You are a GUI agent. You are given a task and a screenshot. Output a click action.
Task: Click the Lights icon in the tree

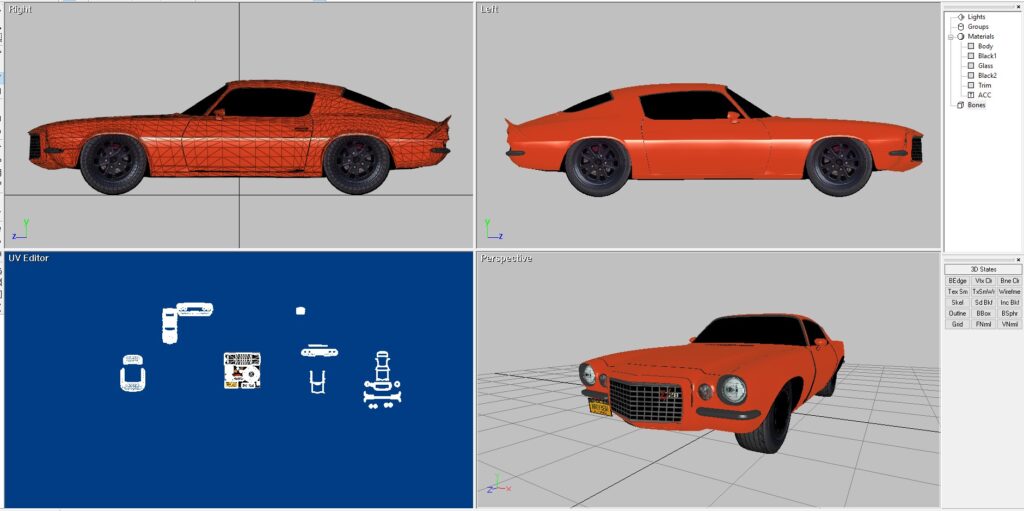[961, 17]
